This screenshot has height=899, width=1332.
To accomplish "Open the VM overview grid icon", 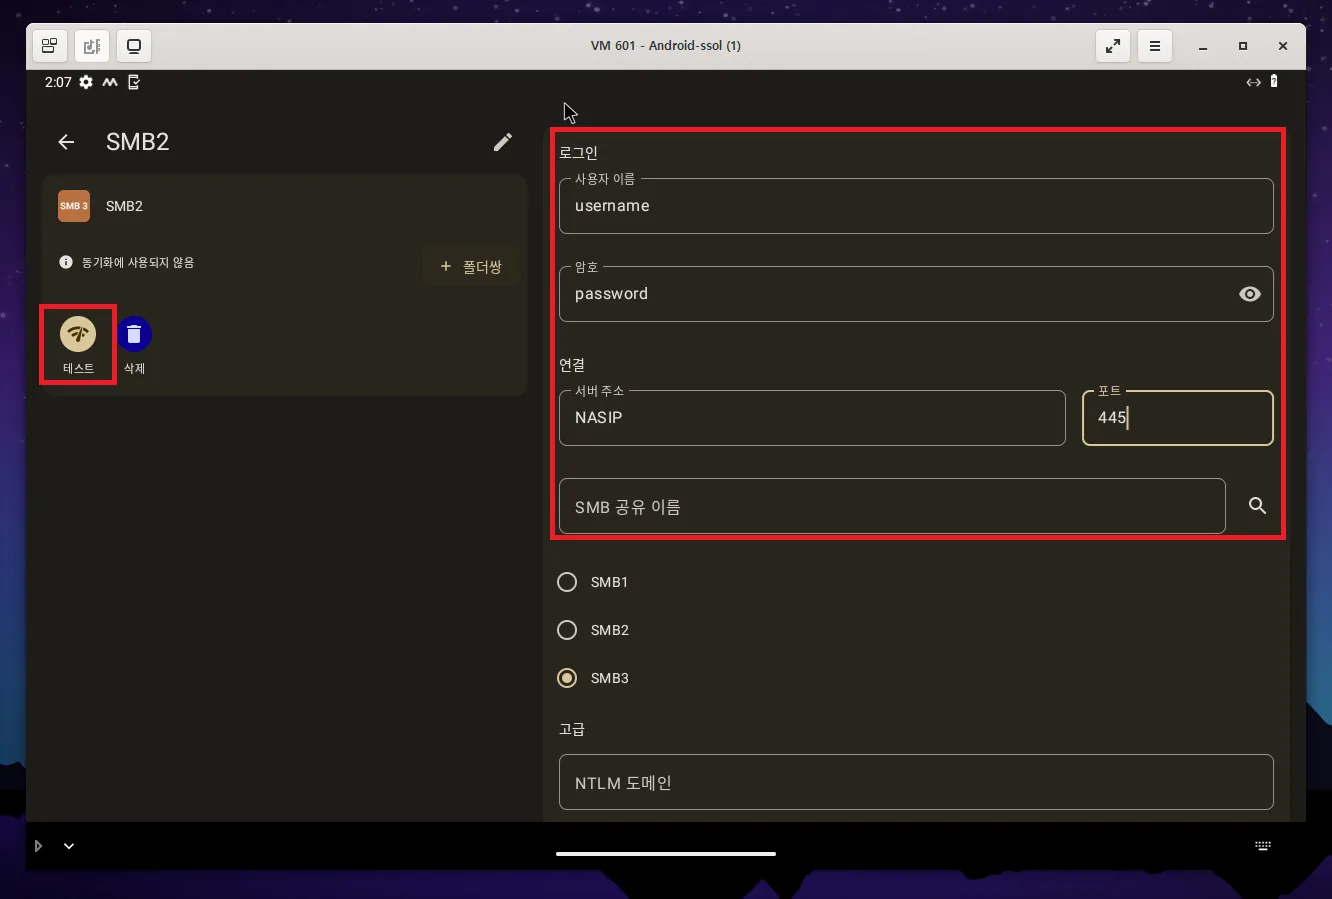I will point(49,45).
